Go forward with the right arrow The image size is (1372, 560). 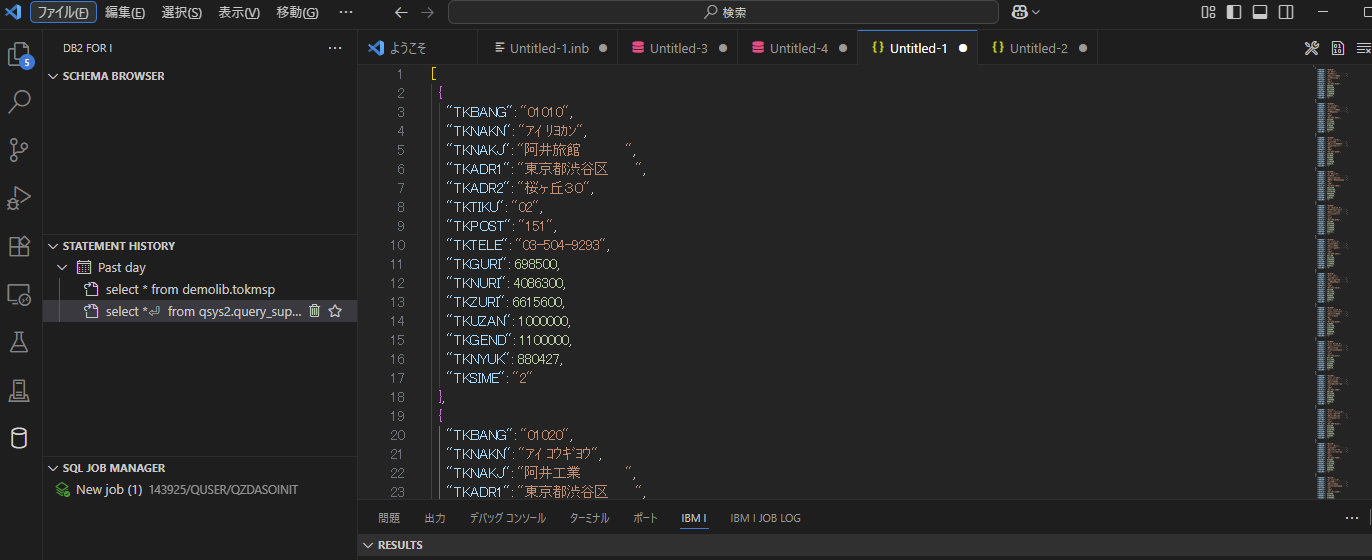(x=428, y=12)
